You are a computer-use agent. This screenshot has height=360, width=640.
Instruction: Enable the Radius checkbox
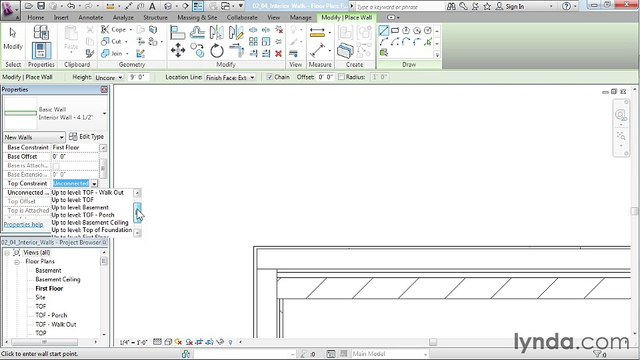tap(341, 77)
